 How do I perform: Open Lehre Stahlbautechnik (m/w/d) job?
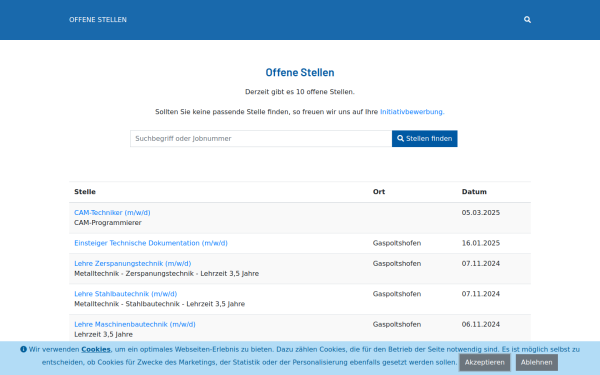click(126, 294)
